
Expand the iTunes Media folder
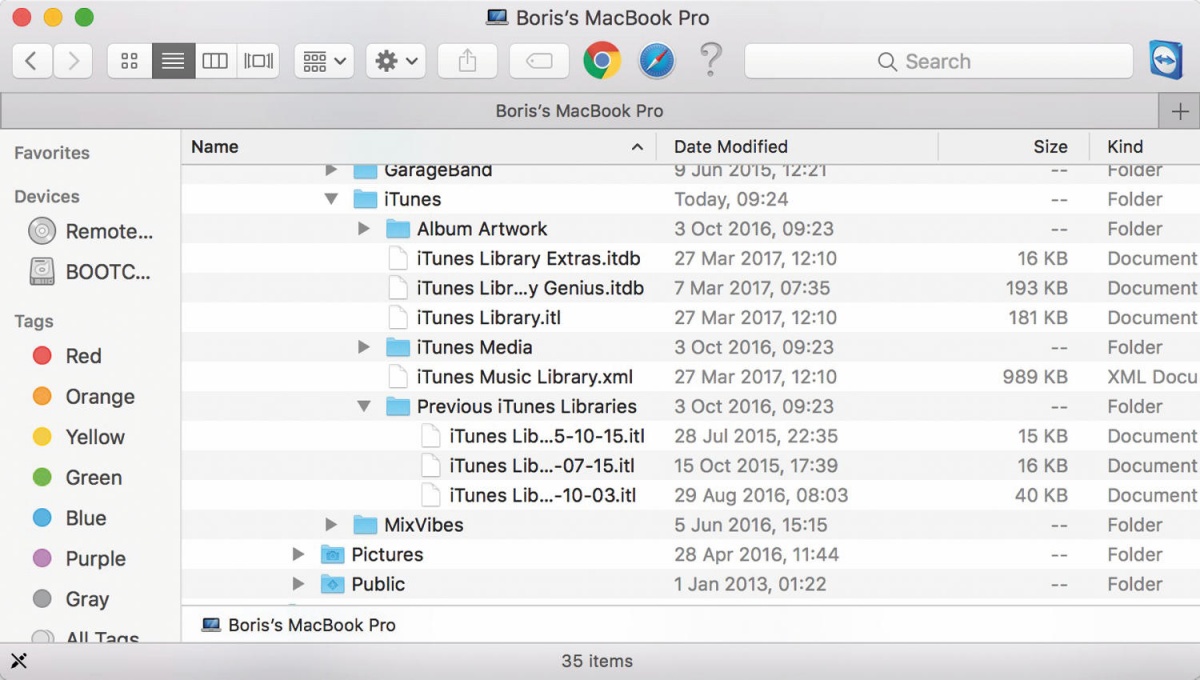[x=364, y=347]
